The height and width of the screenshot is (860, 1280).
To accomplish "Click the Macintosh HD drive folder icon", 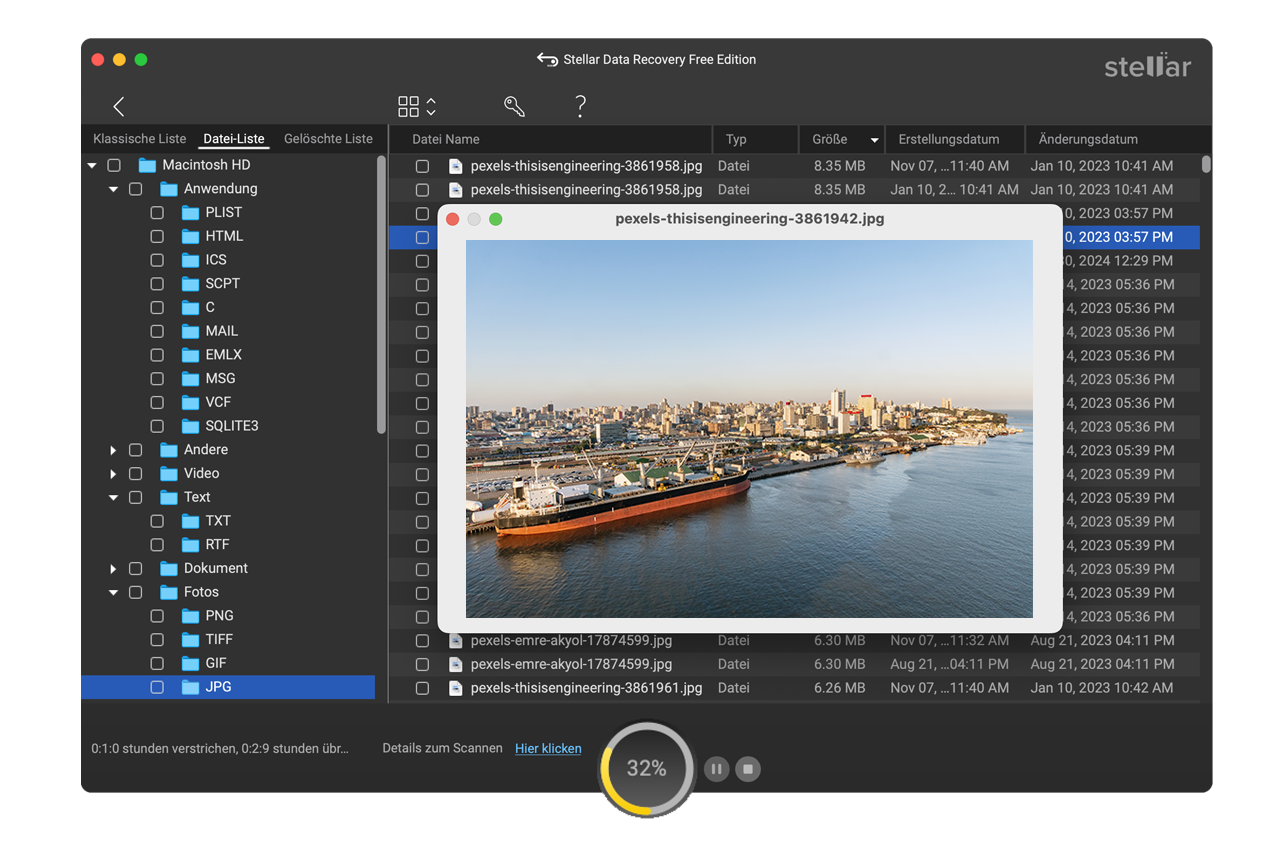I will point(148,165).
